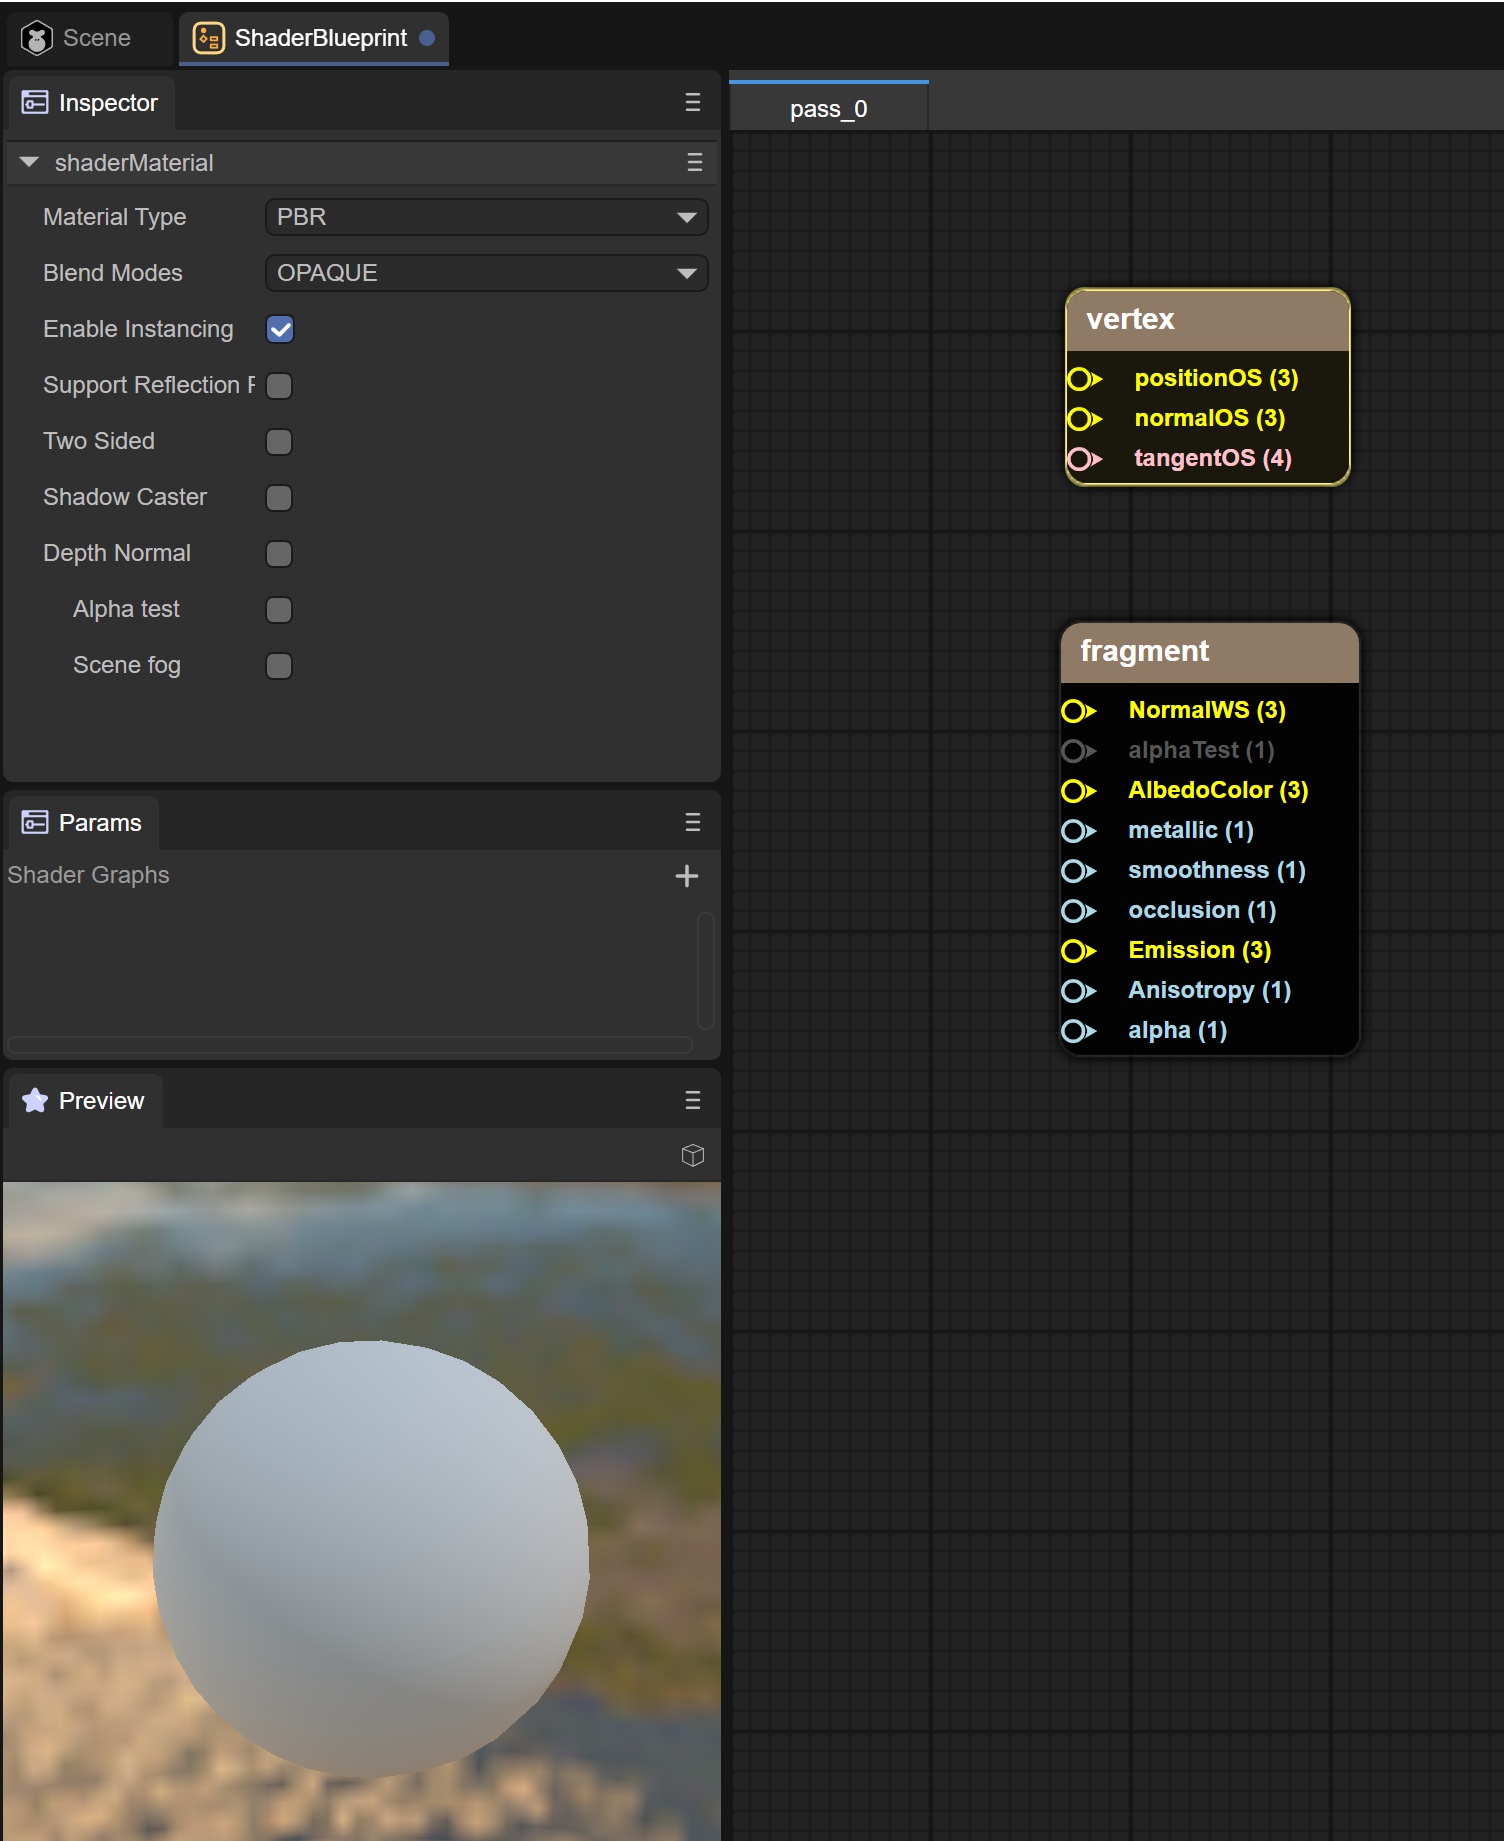This screenshot has width=1504, height=1841.
Task: Select the pass_0 tab
Action: [828, 109]
